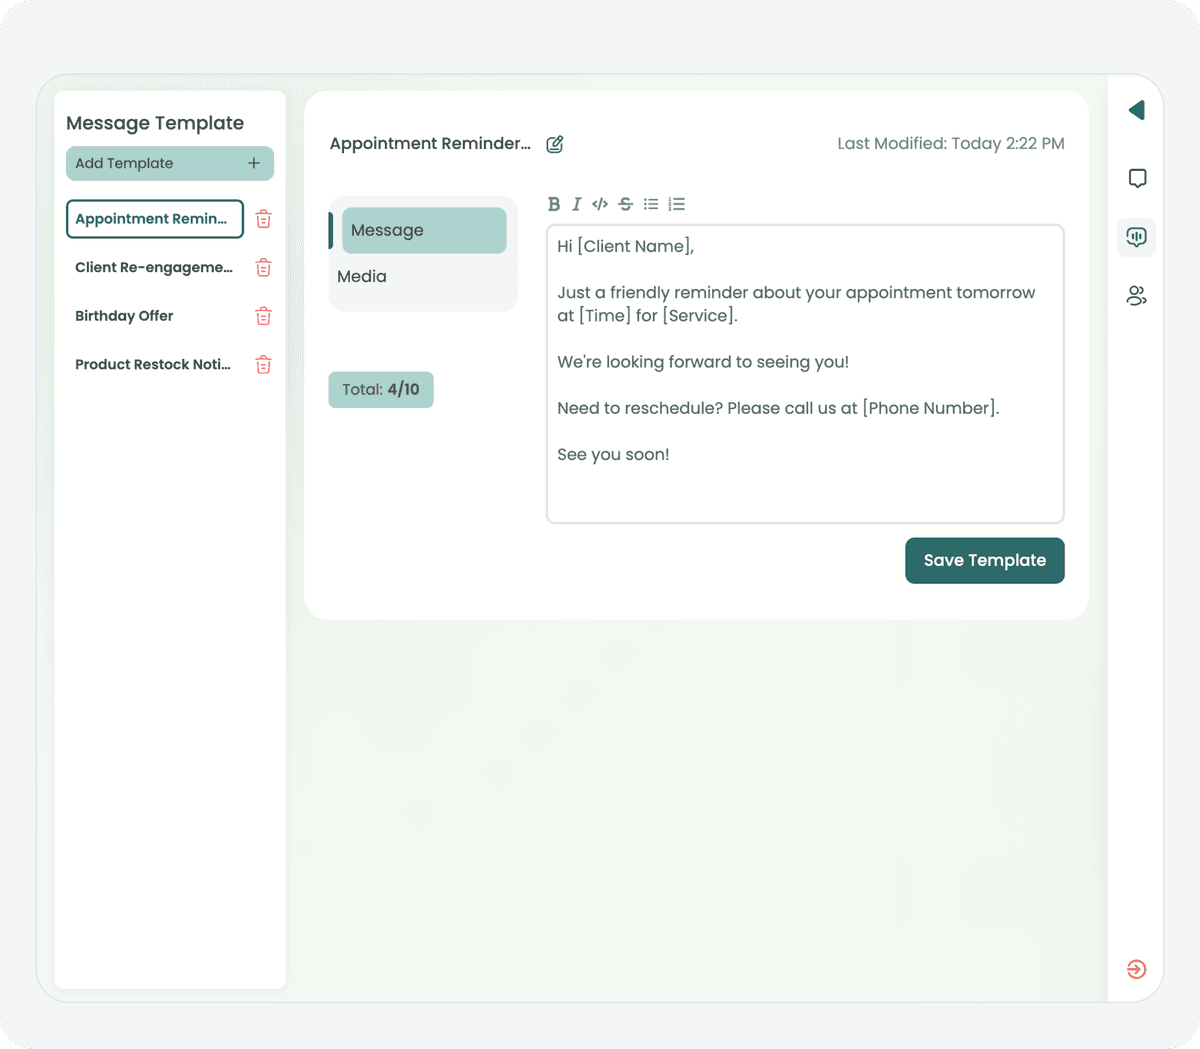Toggle bold formatting in the editor

(x=554, y=203)
